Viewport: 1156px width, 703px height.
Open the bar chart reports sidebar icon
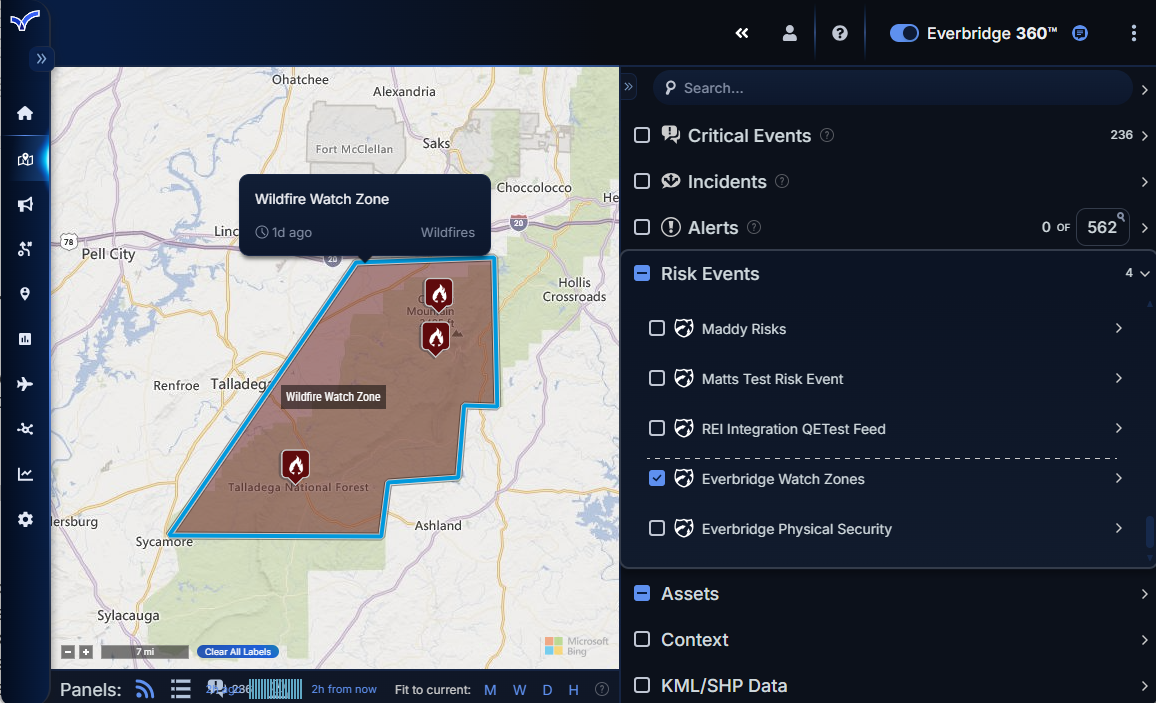25,339
